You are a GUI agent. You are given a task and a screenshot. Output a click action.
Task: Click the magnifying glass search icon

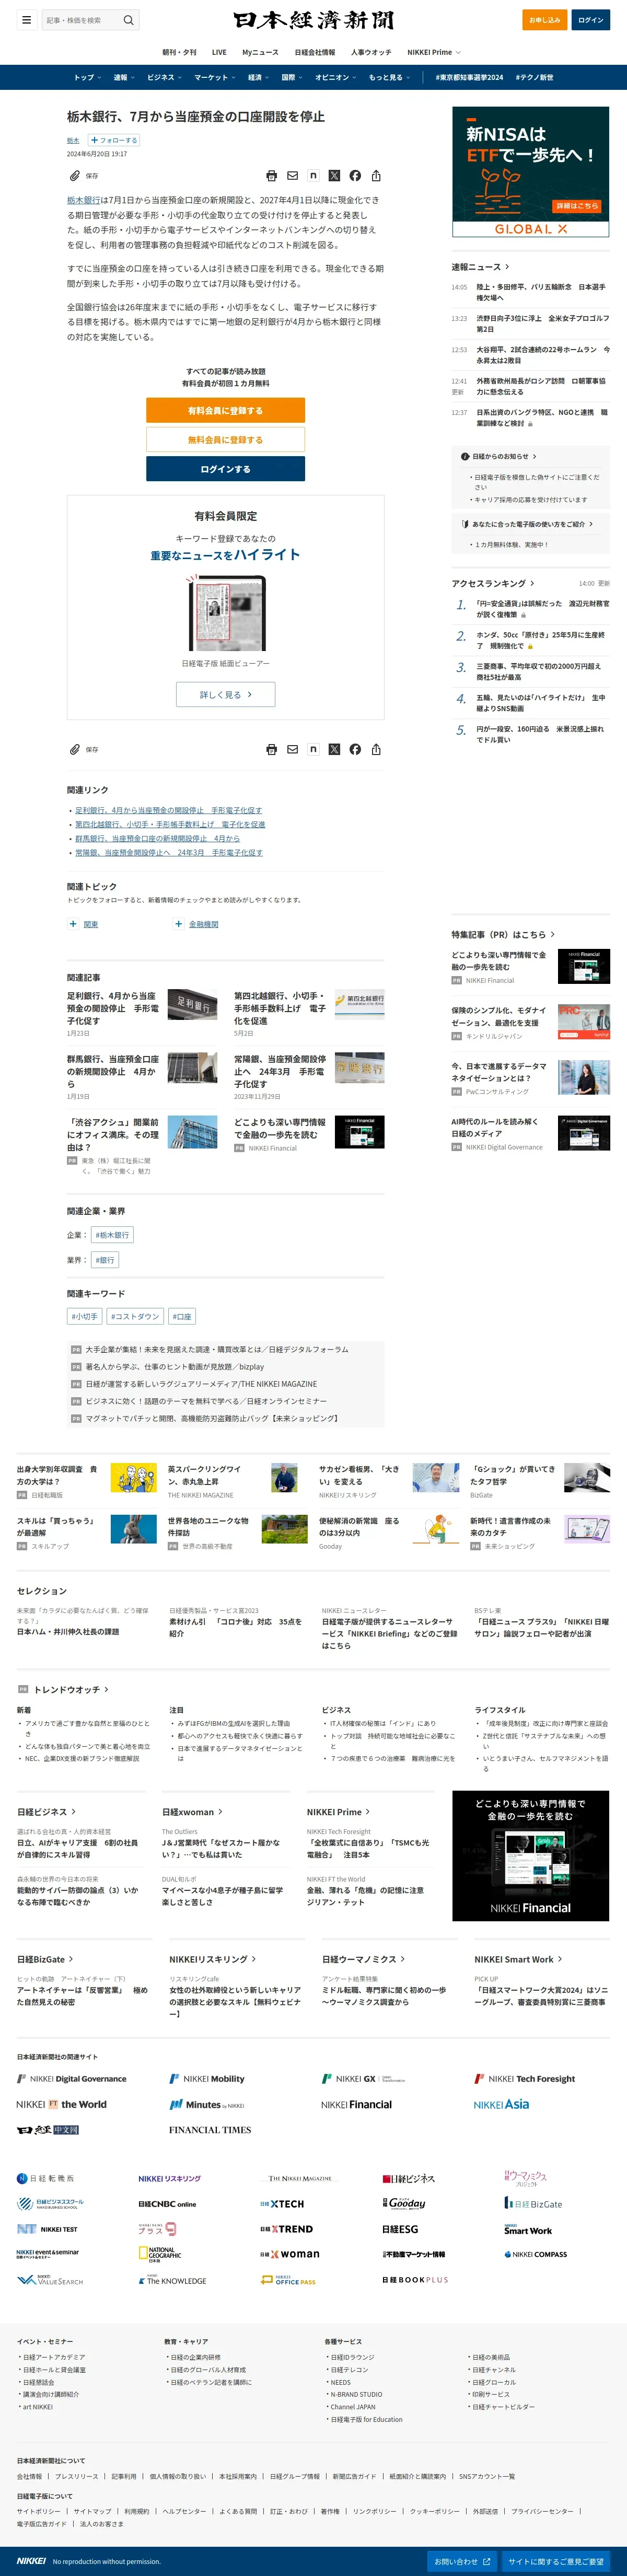click(128, 20)
